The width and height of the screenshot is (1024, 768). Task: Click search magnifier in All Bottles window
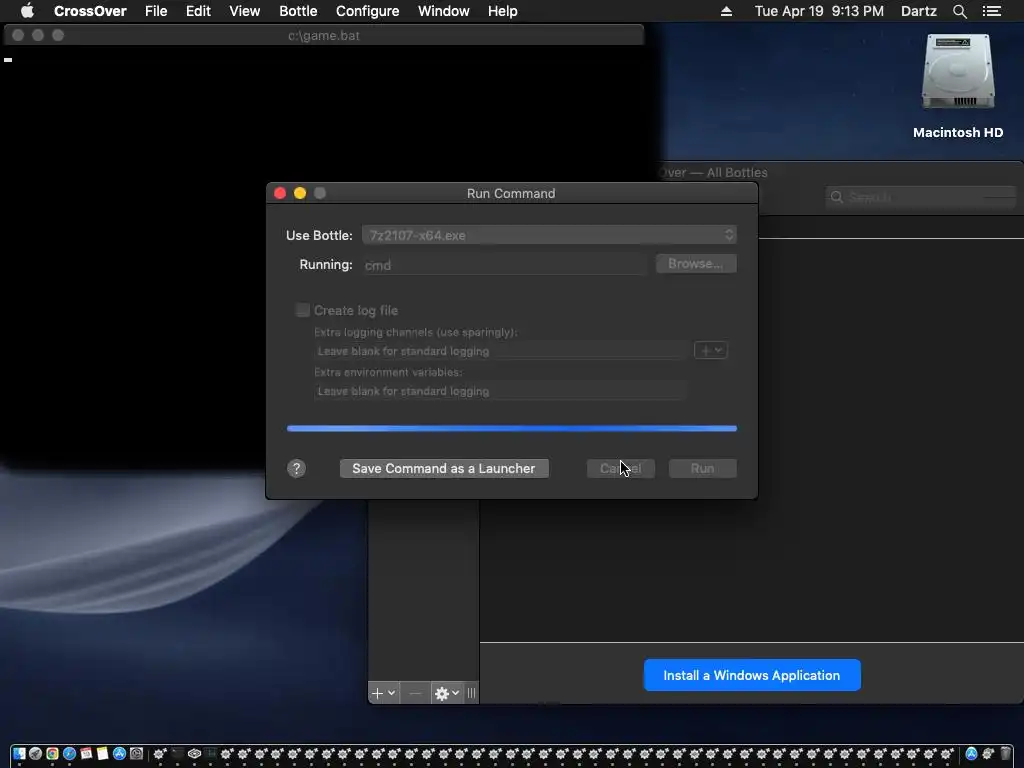point(837,197)
